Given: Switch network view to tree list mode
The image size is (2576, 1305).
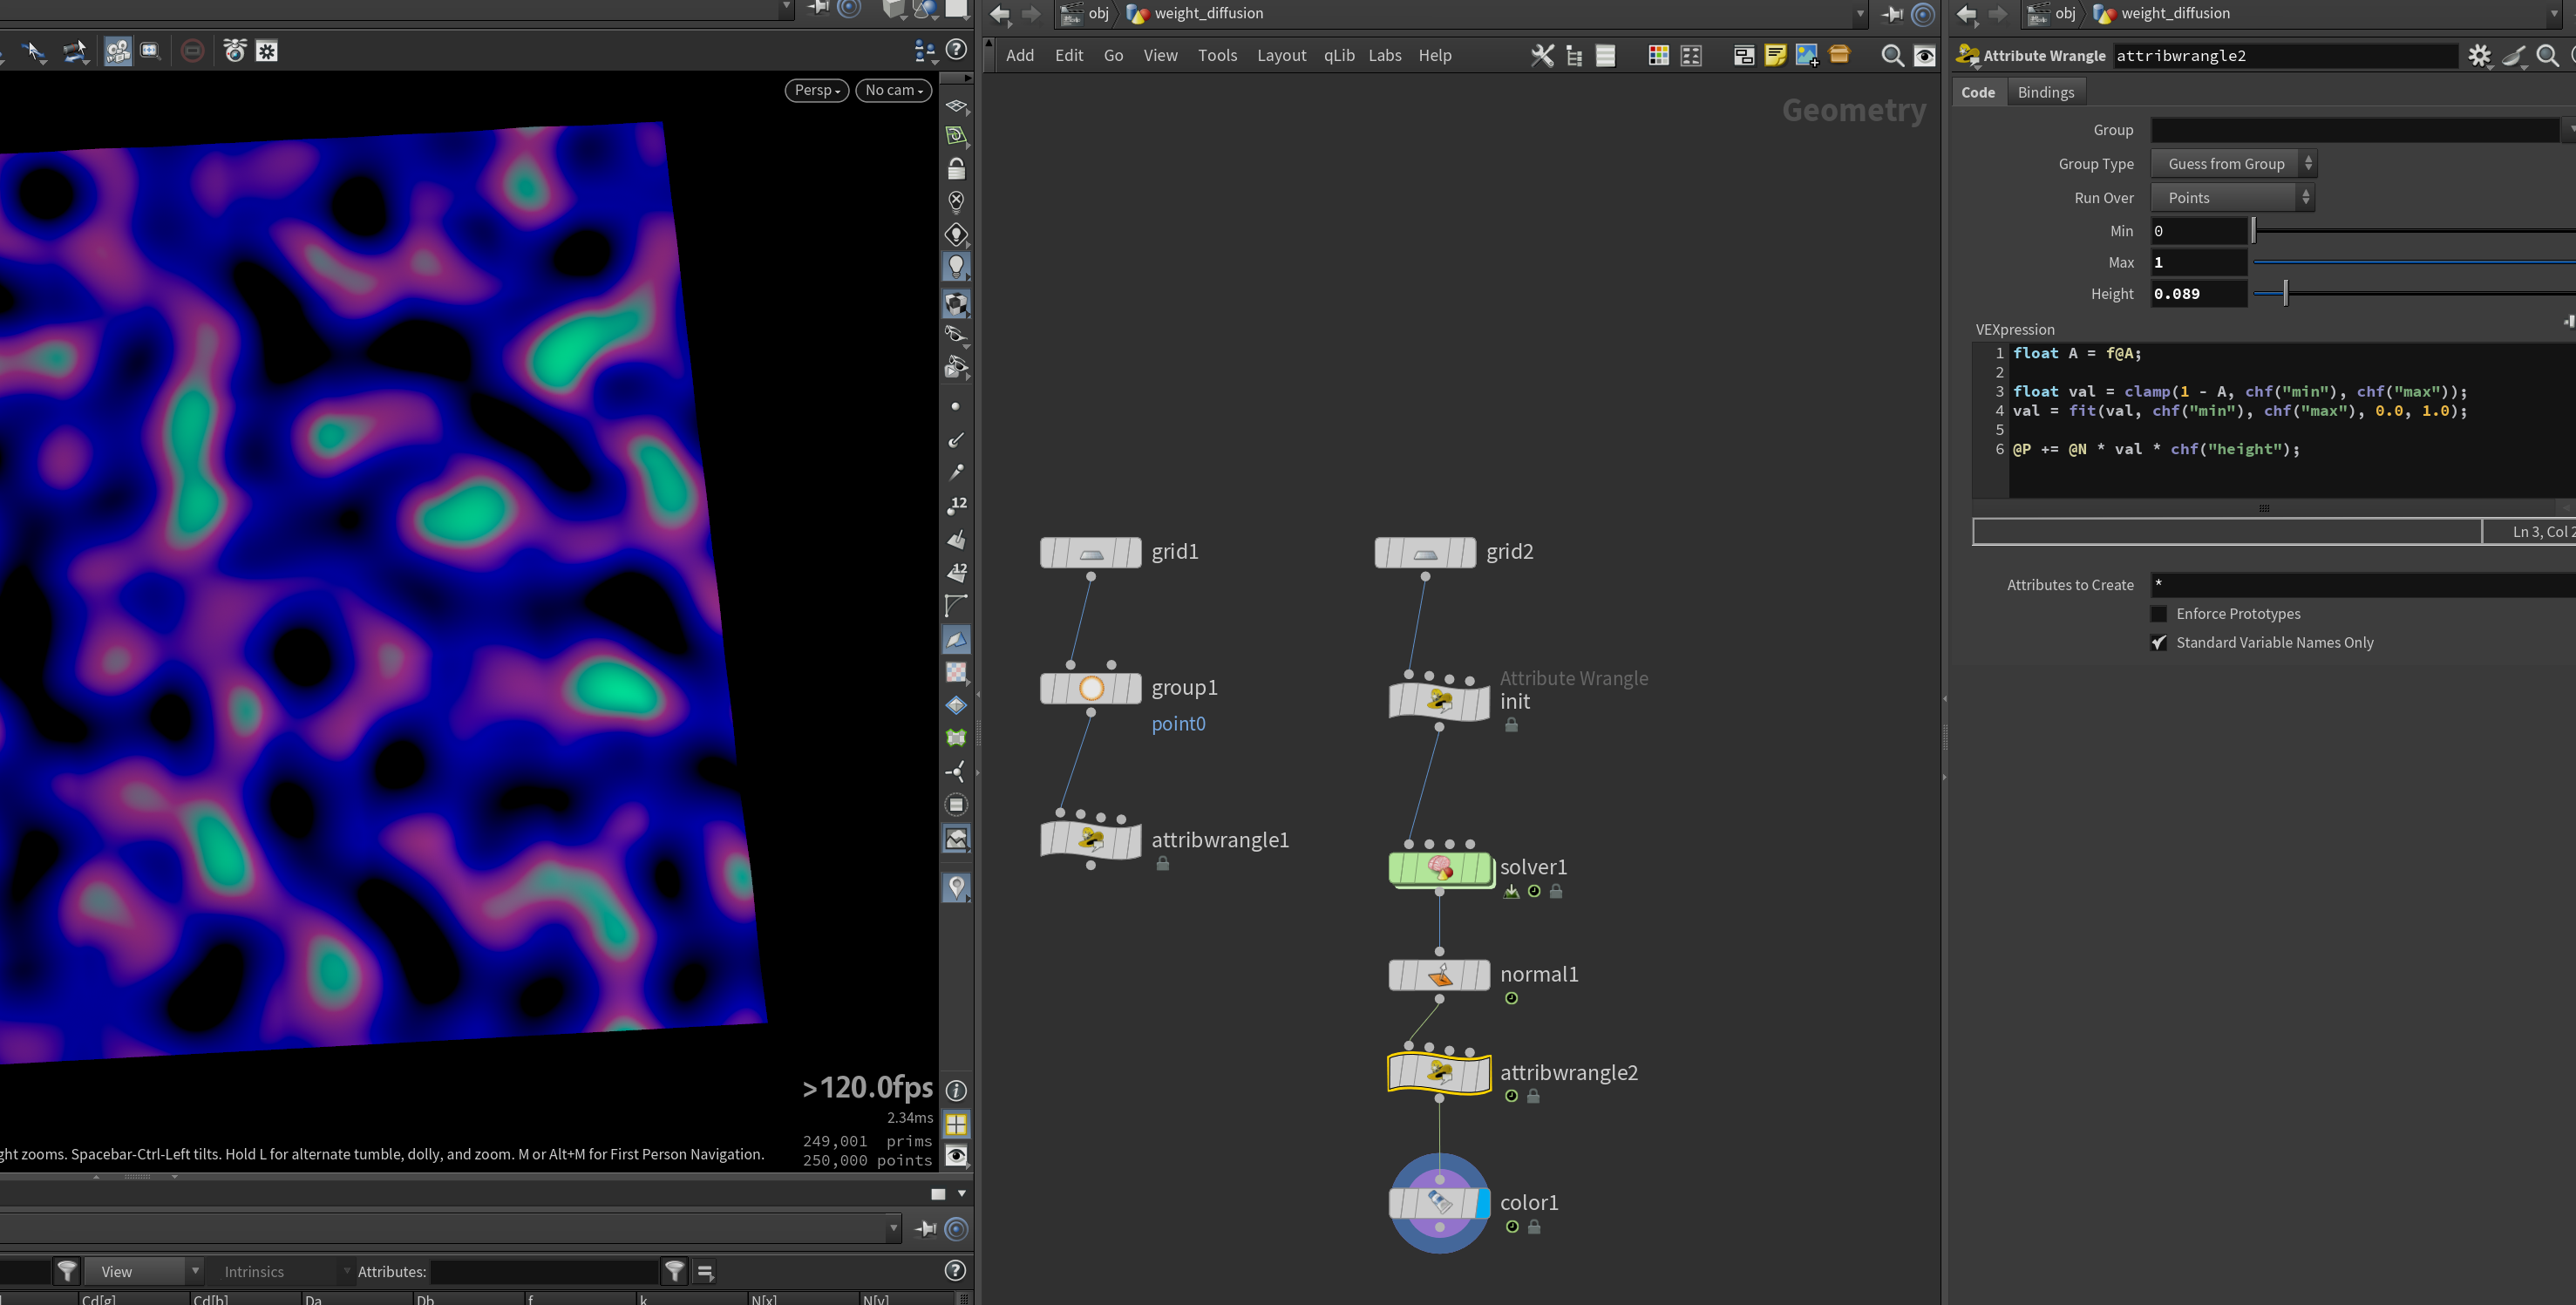Looking at the screenshot, I should click(x=1574, y=56).
